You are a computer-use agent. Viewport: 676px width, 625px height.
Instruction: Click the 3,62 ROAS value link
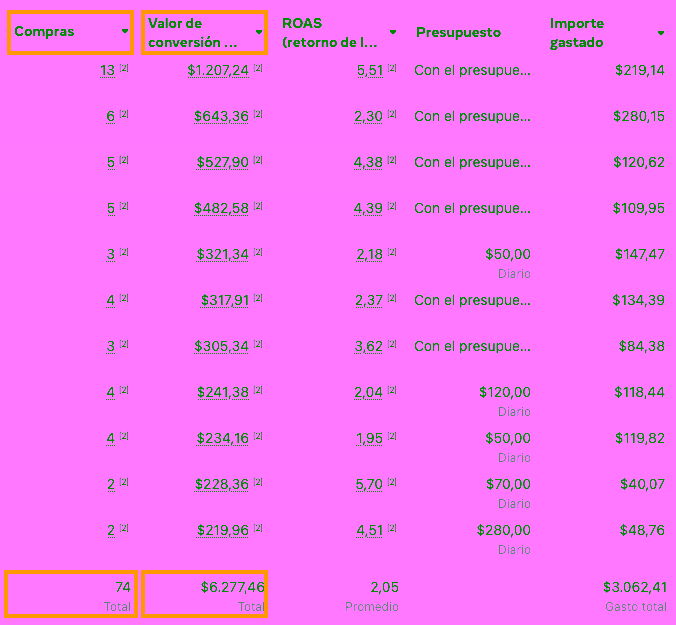pos(368,346)
